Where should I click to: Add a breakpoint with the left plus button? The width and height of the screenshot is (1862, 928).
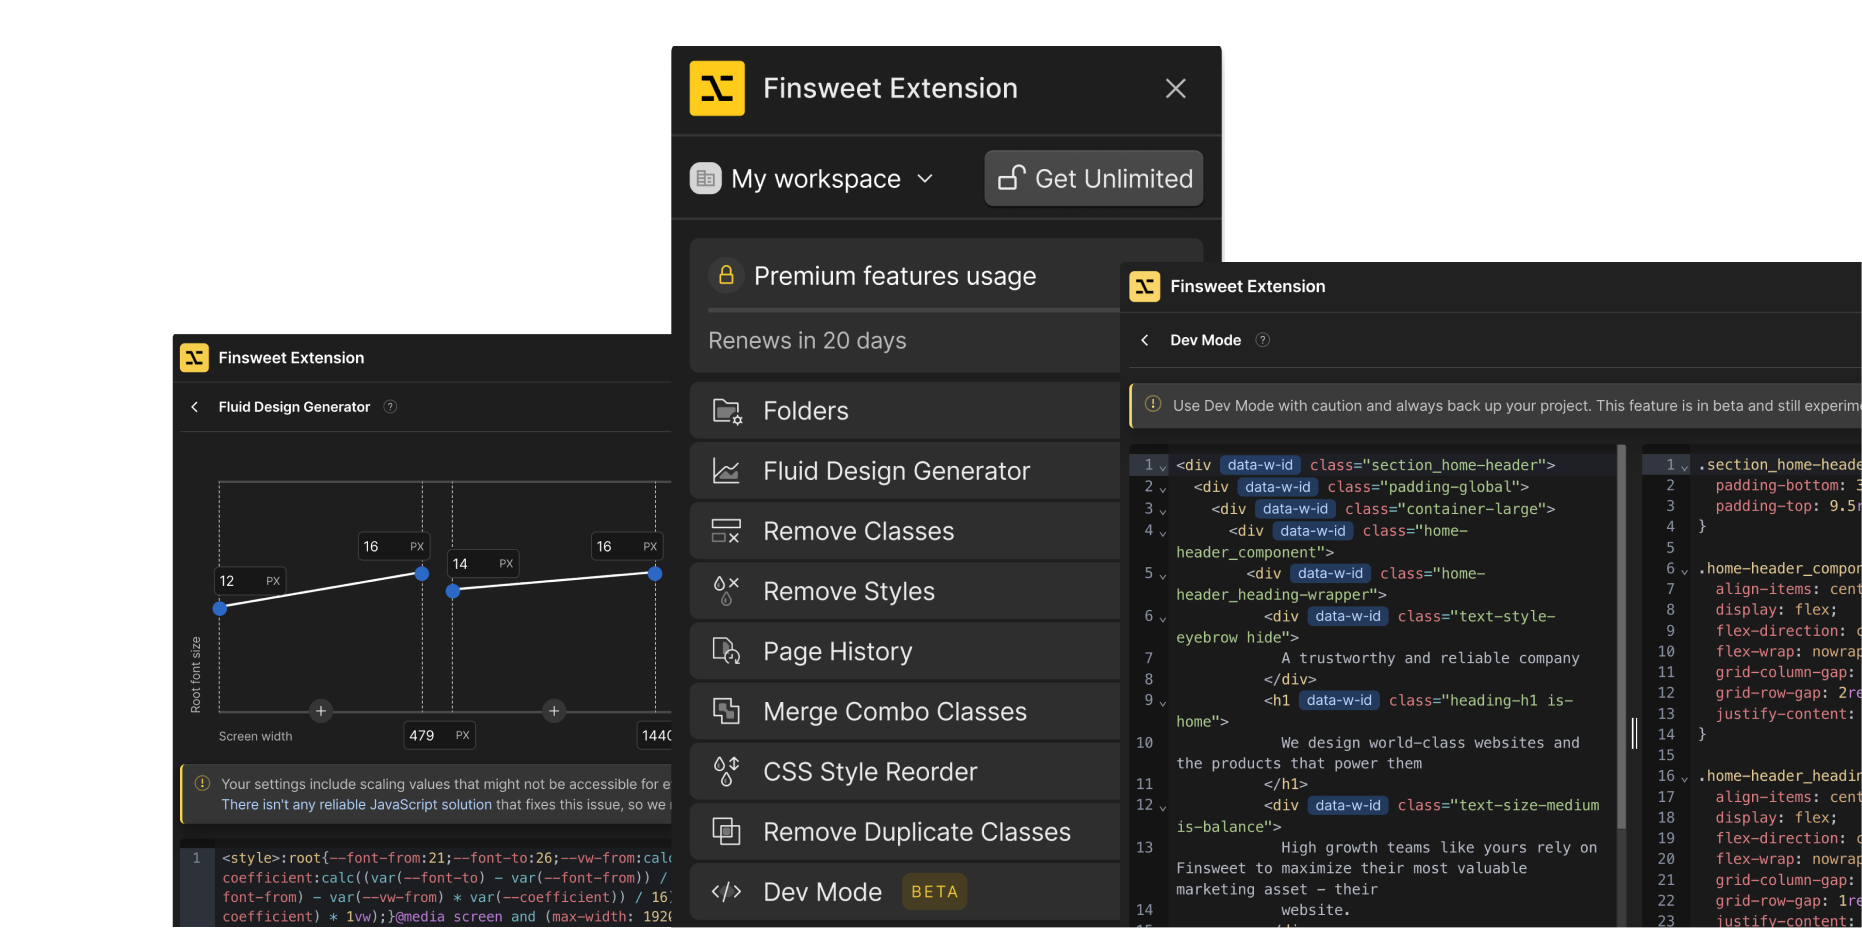tap(320, 711)
